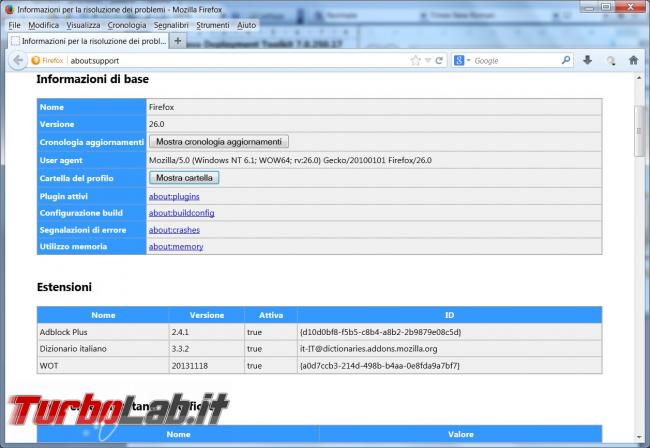Click the Versione column header in Estensioni

(x=206, y=315)
